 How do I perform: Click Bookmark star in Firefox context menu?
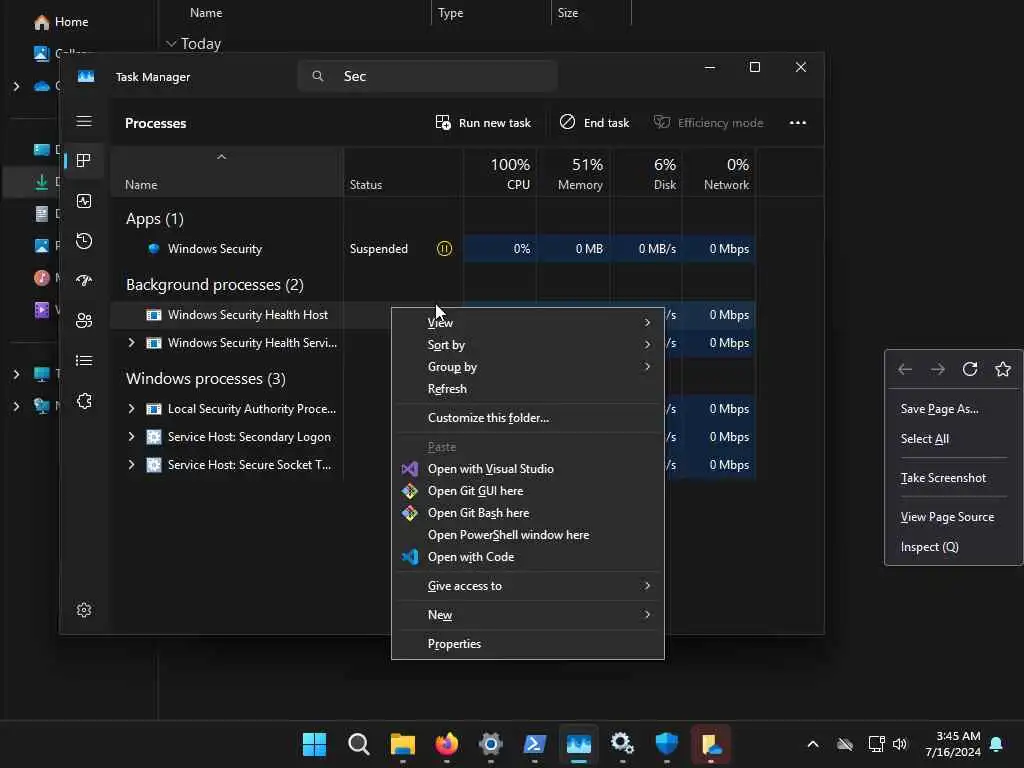(1003, 369)
